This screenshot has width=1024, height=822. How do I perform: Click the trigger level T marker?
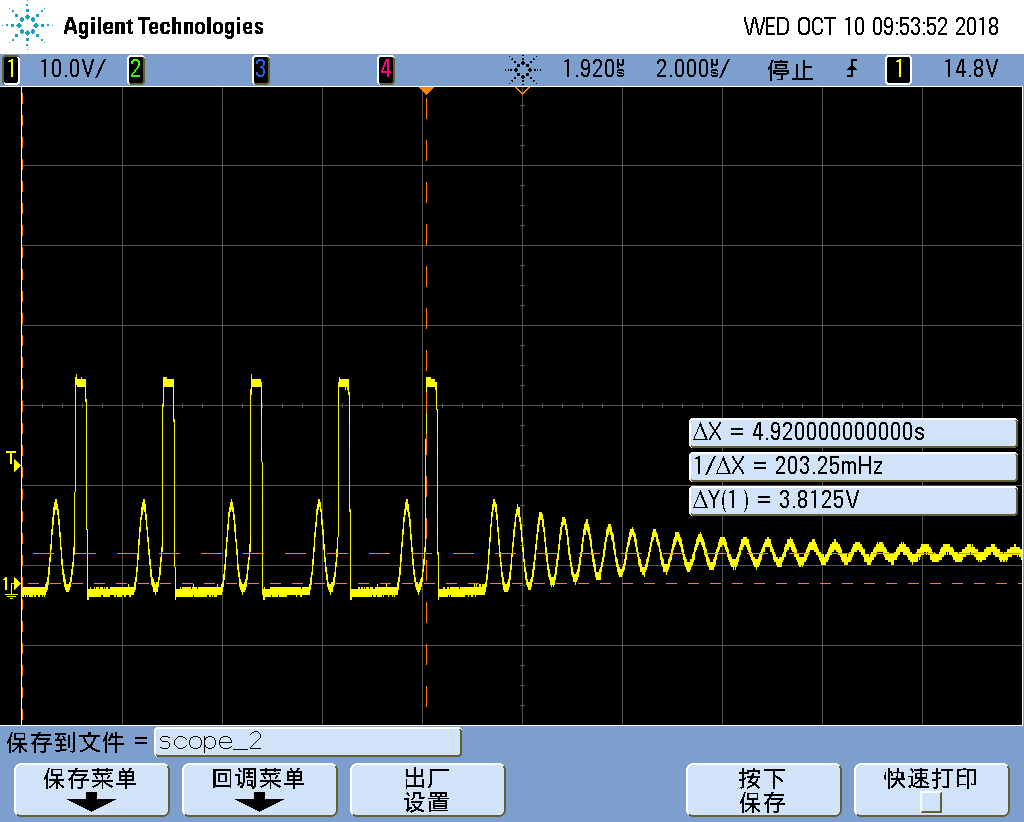[x=13, y=461]
